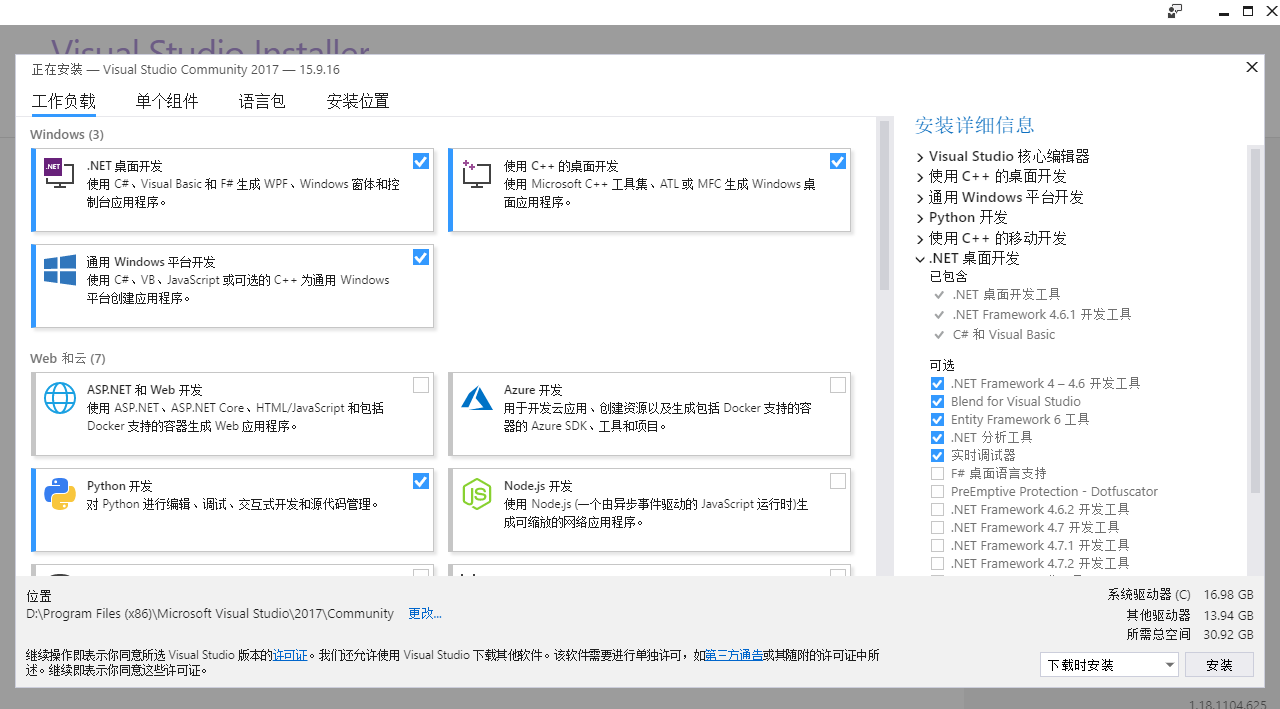Switch to the 单个组件 tab
The image size is (1280, 709).
166,101
